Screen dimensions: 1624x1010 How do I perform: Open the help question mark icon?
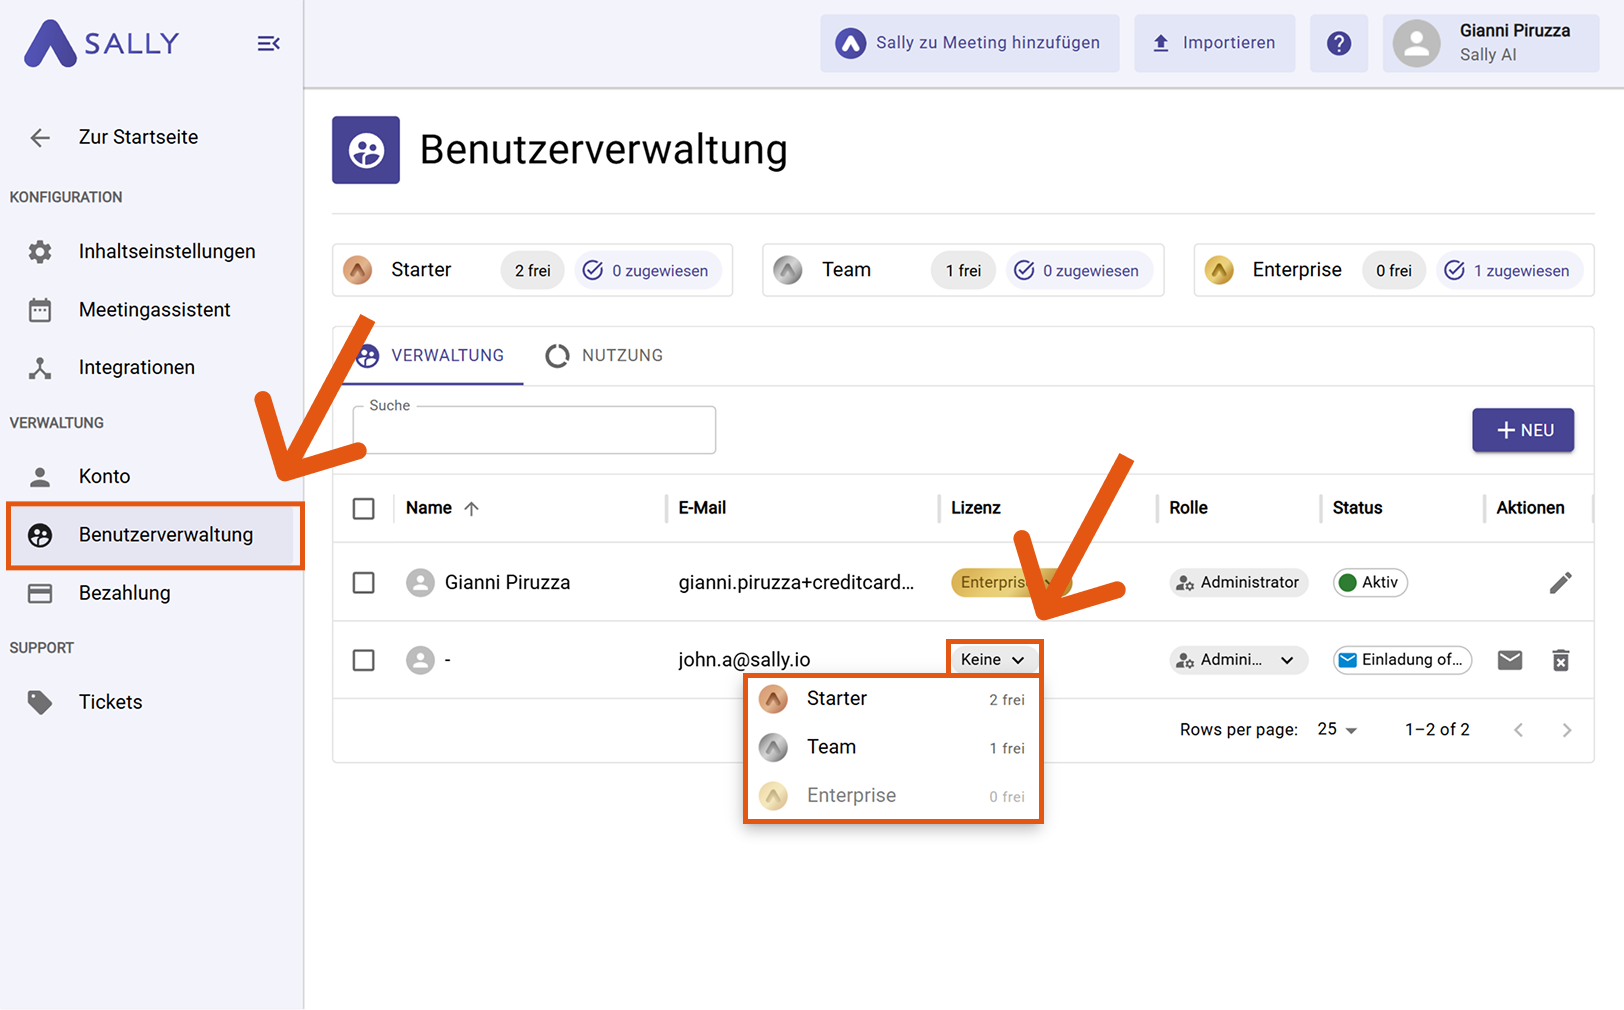tap(1339, 43)
